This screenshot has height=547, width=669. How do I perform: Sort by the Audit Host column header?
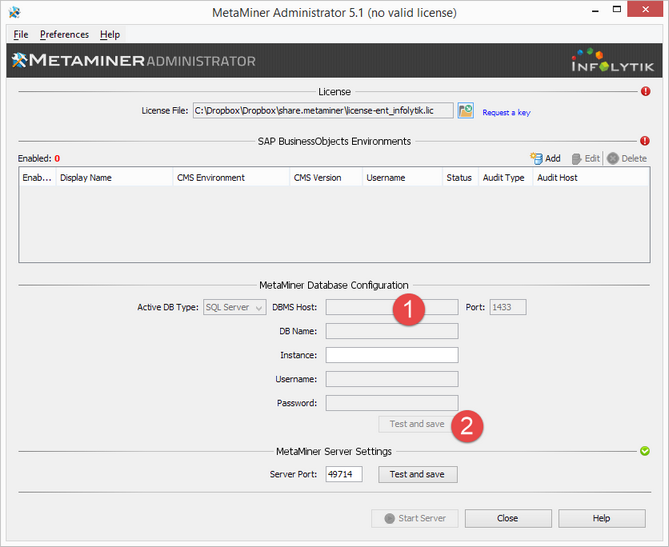[591, 177]
